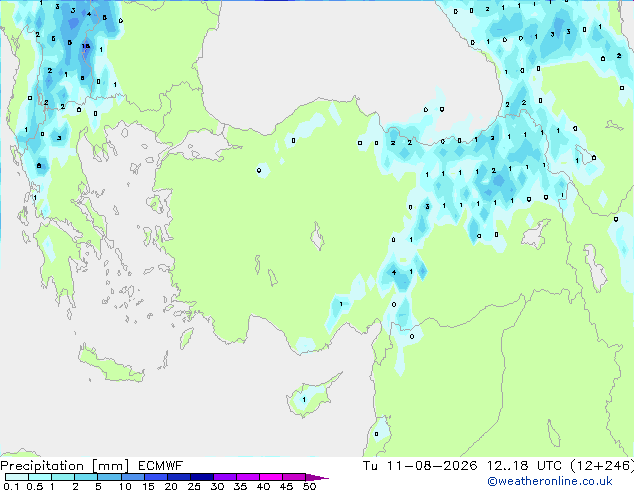Open the weatheronline.co.uk copyright link
Image resolution: width=634 pixels, height=490 pixels.
tap(550, 481)
